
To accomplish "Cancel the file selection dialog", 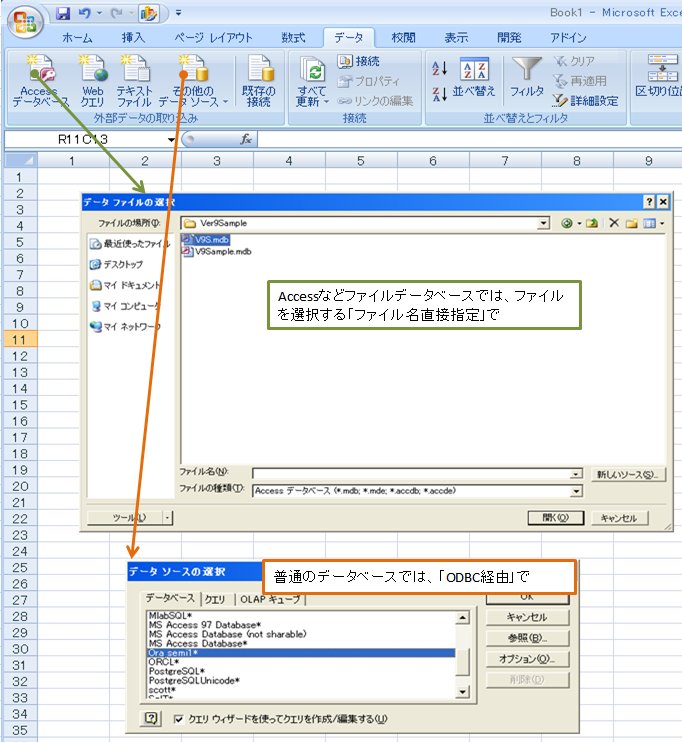I will (619, 518).
